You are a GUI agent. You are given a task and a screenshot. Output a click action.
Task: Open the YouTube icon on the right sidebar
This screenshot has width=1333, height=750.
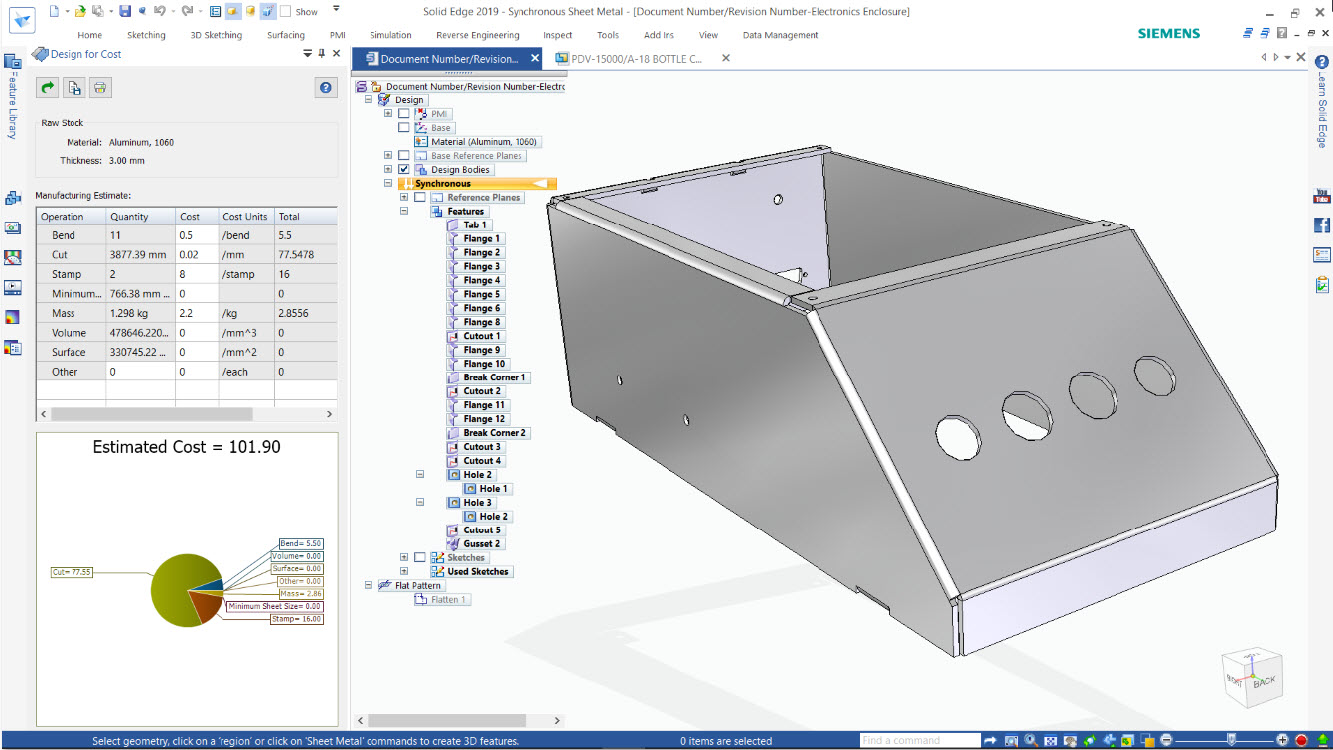[1322, 196]
